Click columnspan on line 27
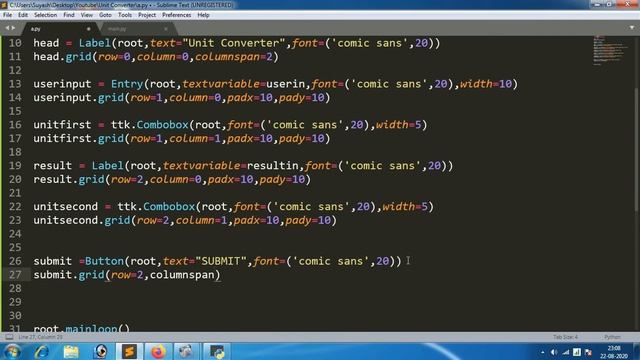Screen dimensions: 640x360 [182, 275]
